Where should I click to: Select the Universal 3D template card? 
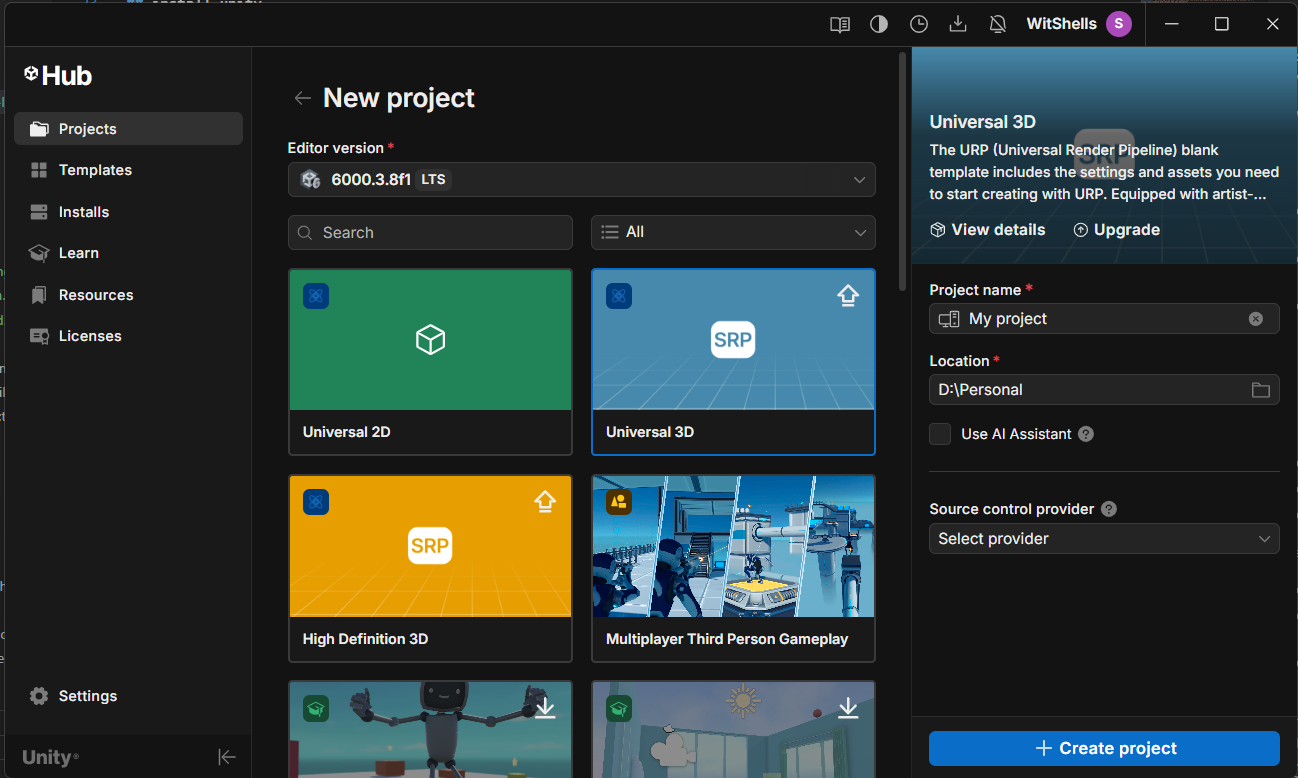coord(733,362)
